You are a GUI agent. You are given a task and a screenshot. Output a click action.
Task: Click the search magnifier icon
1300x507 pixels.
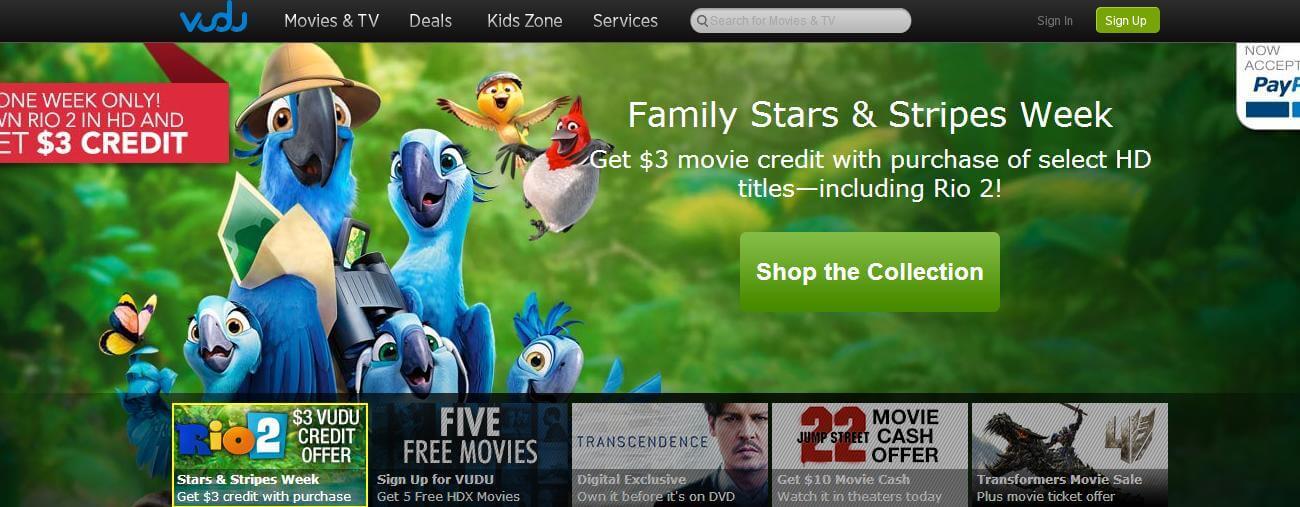(x=703, y=21)
